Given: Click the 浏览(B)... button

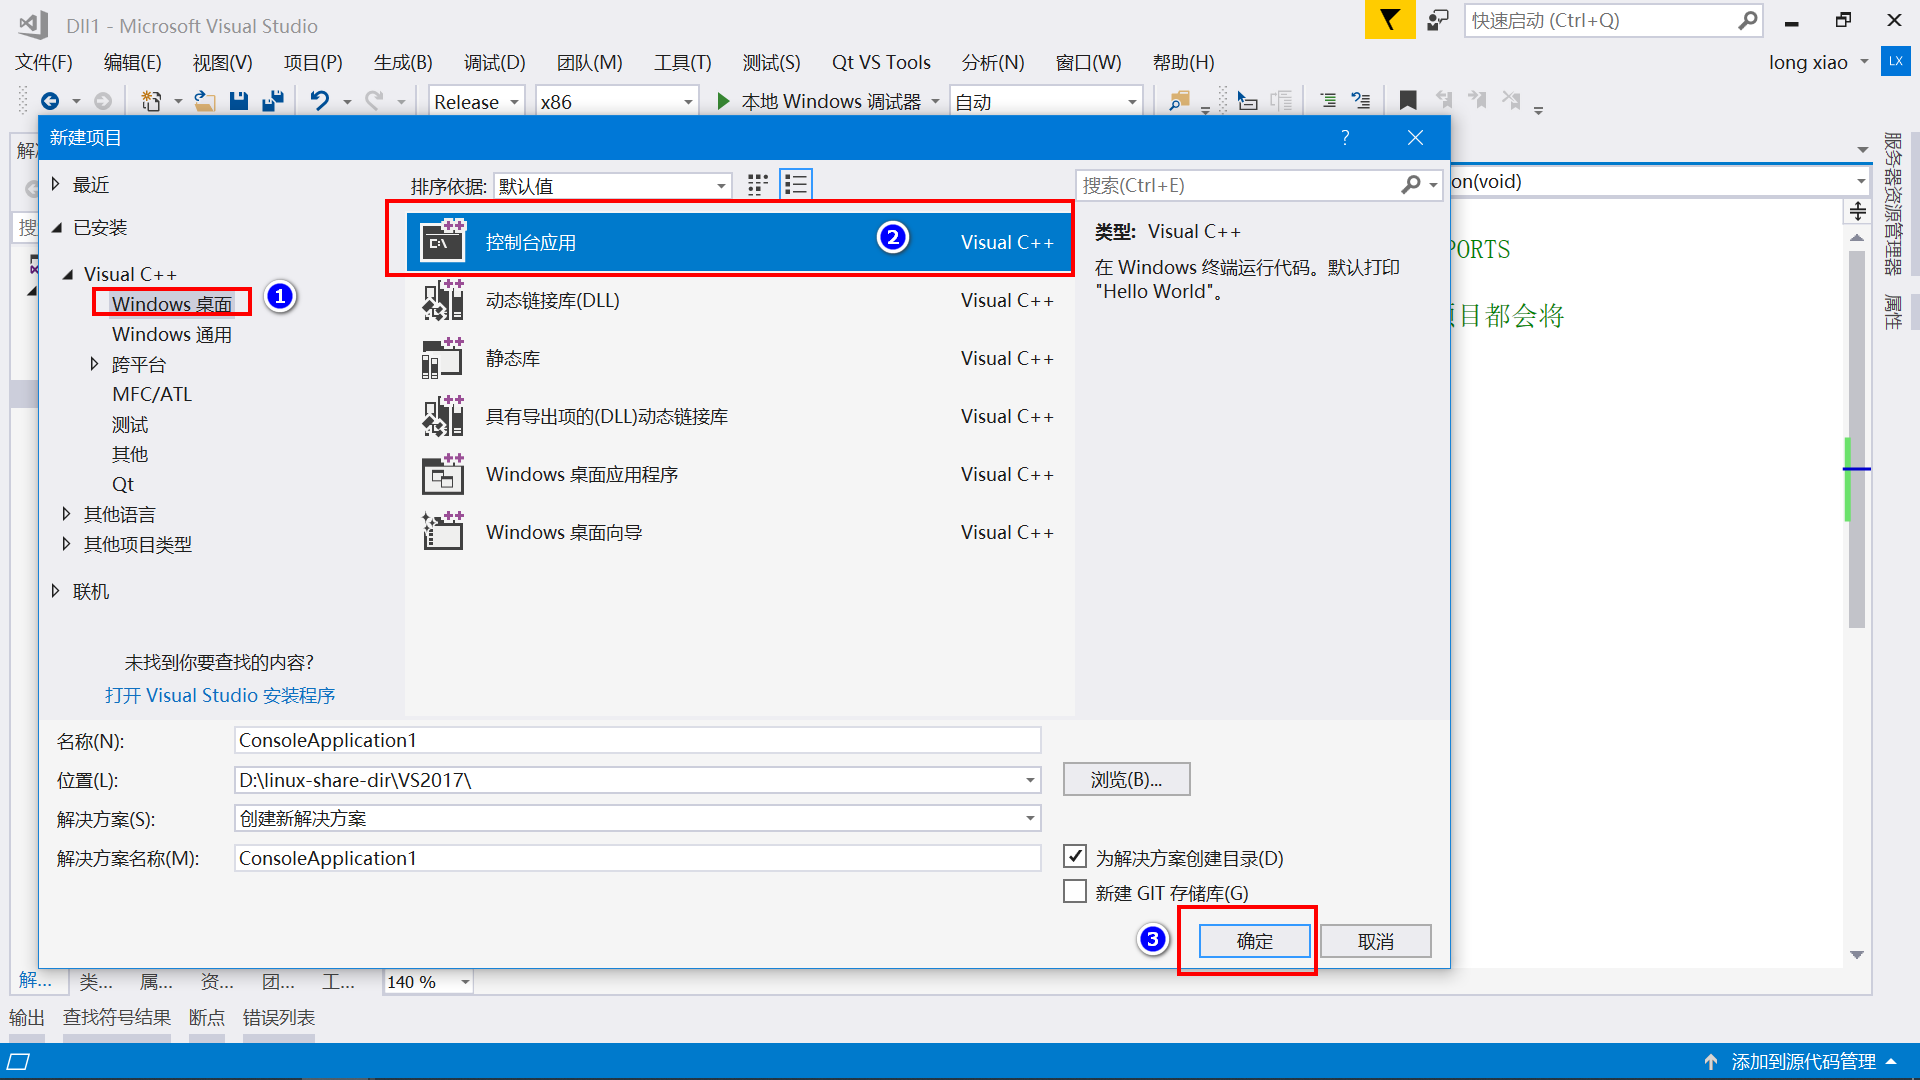Looking at the screenshot, I should coord(1126,779).
